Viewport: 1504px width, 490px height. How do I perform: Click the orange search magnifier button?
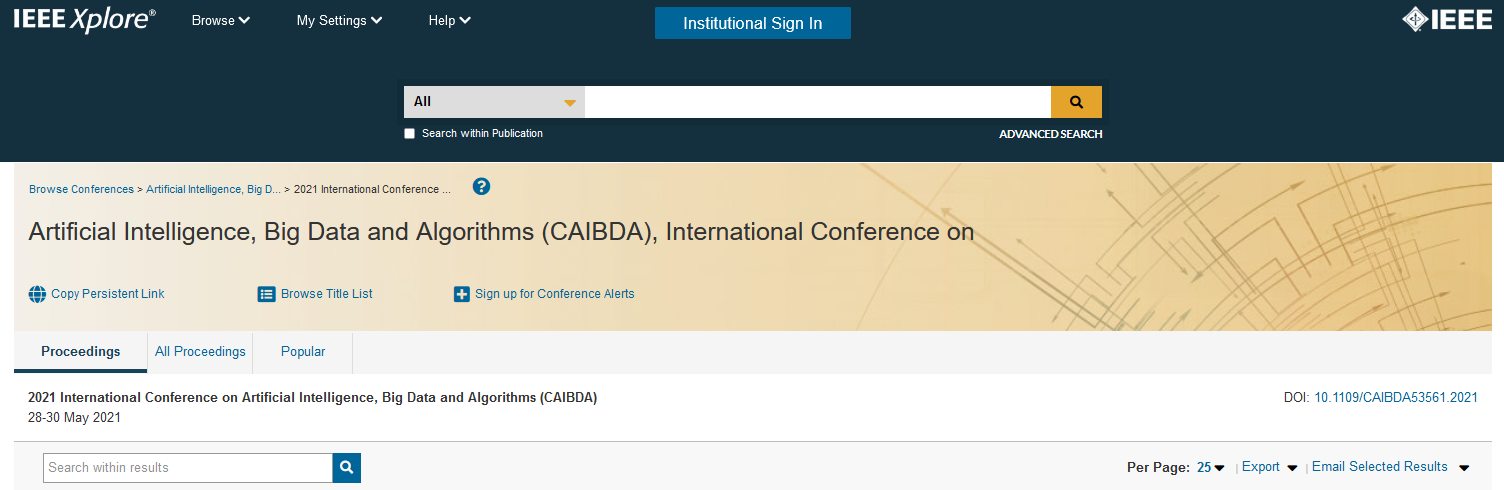coord(1076,102)
